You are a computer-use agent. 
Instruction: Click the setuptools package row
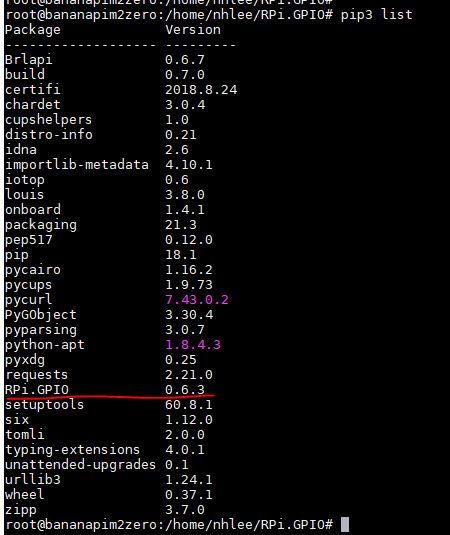109,405
